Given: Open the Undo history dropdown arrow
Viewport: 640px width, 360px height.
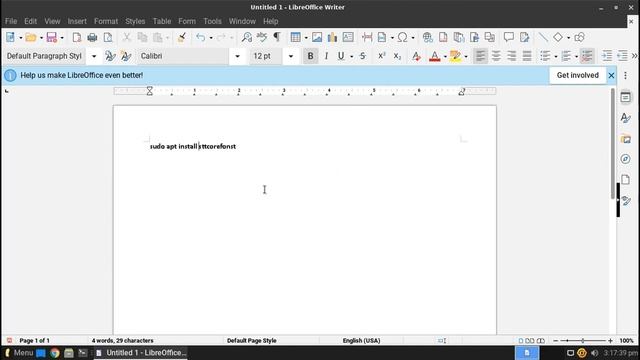Looking at the screenshot, I should [x=211, y=38].
